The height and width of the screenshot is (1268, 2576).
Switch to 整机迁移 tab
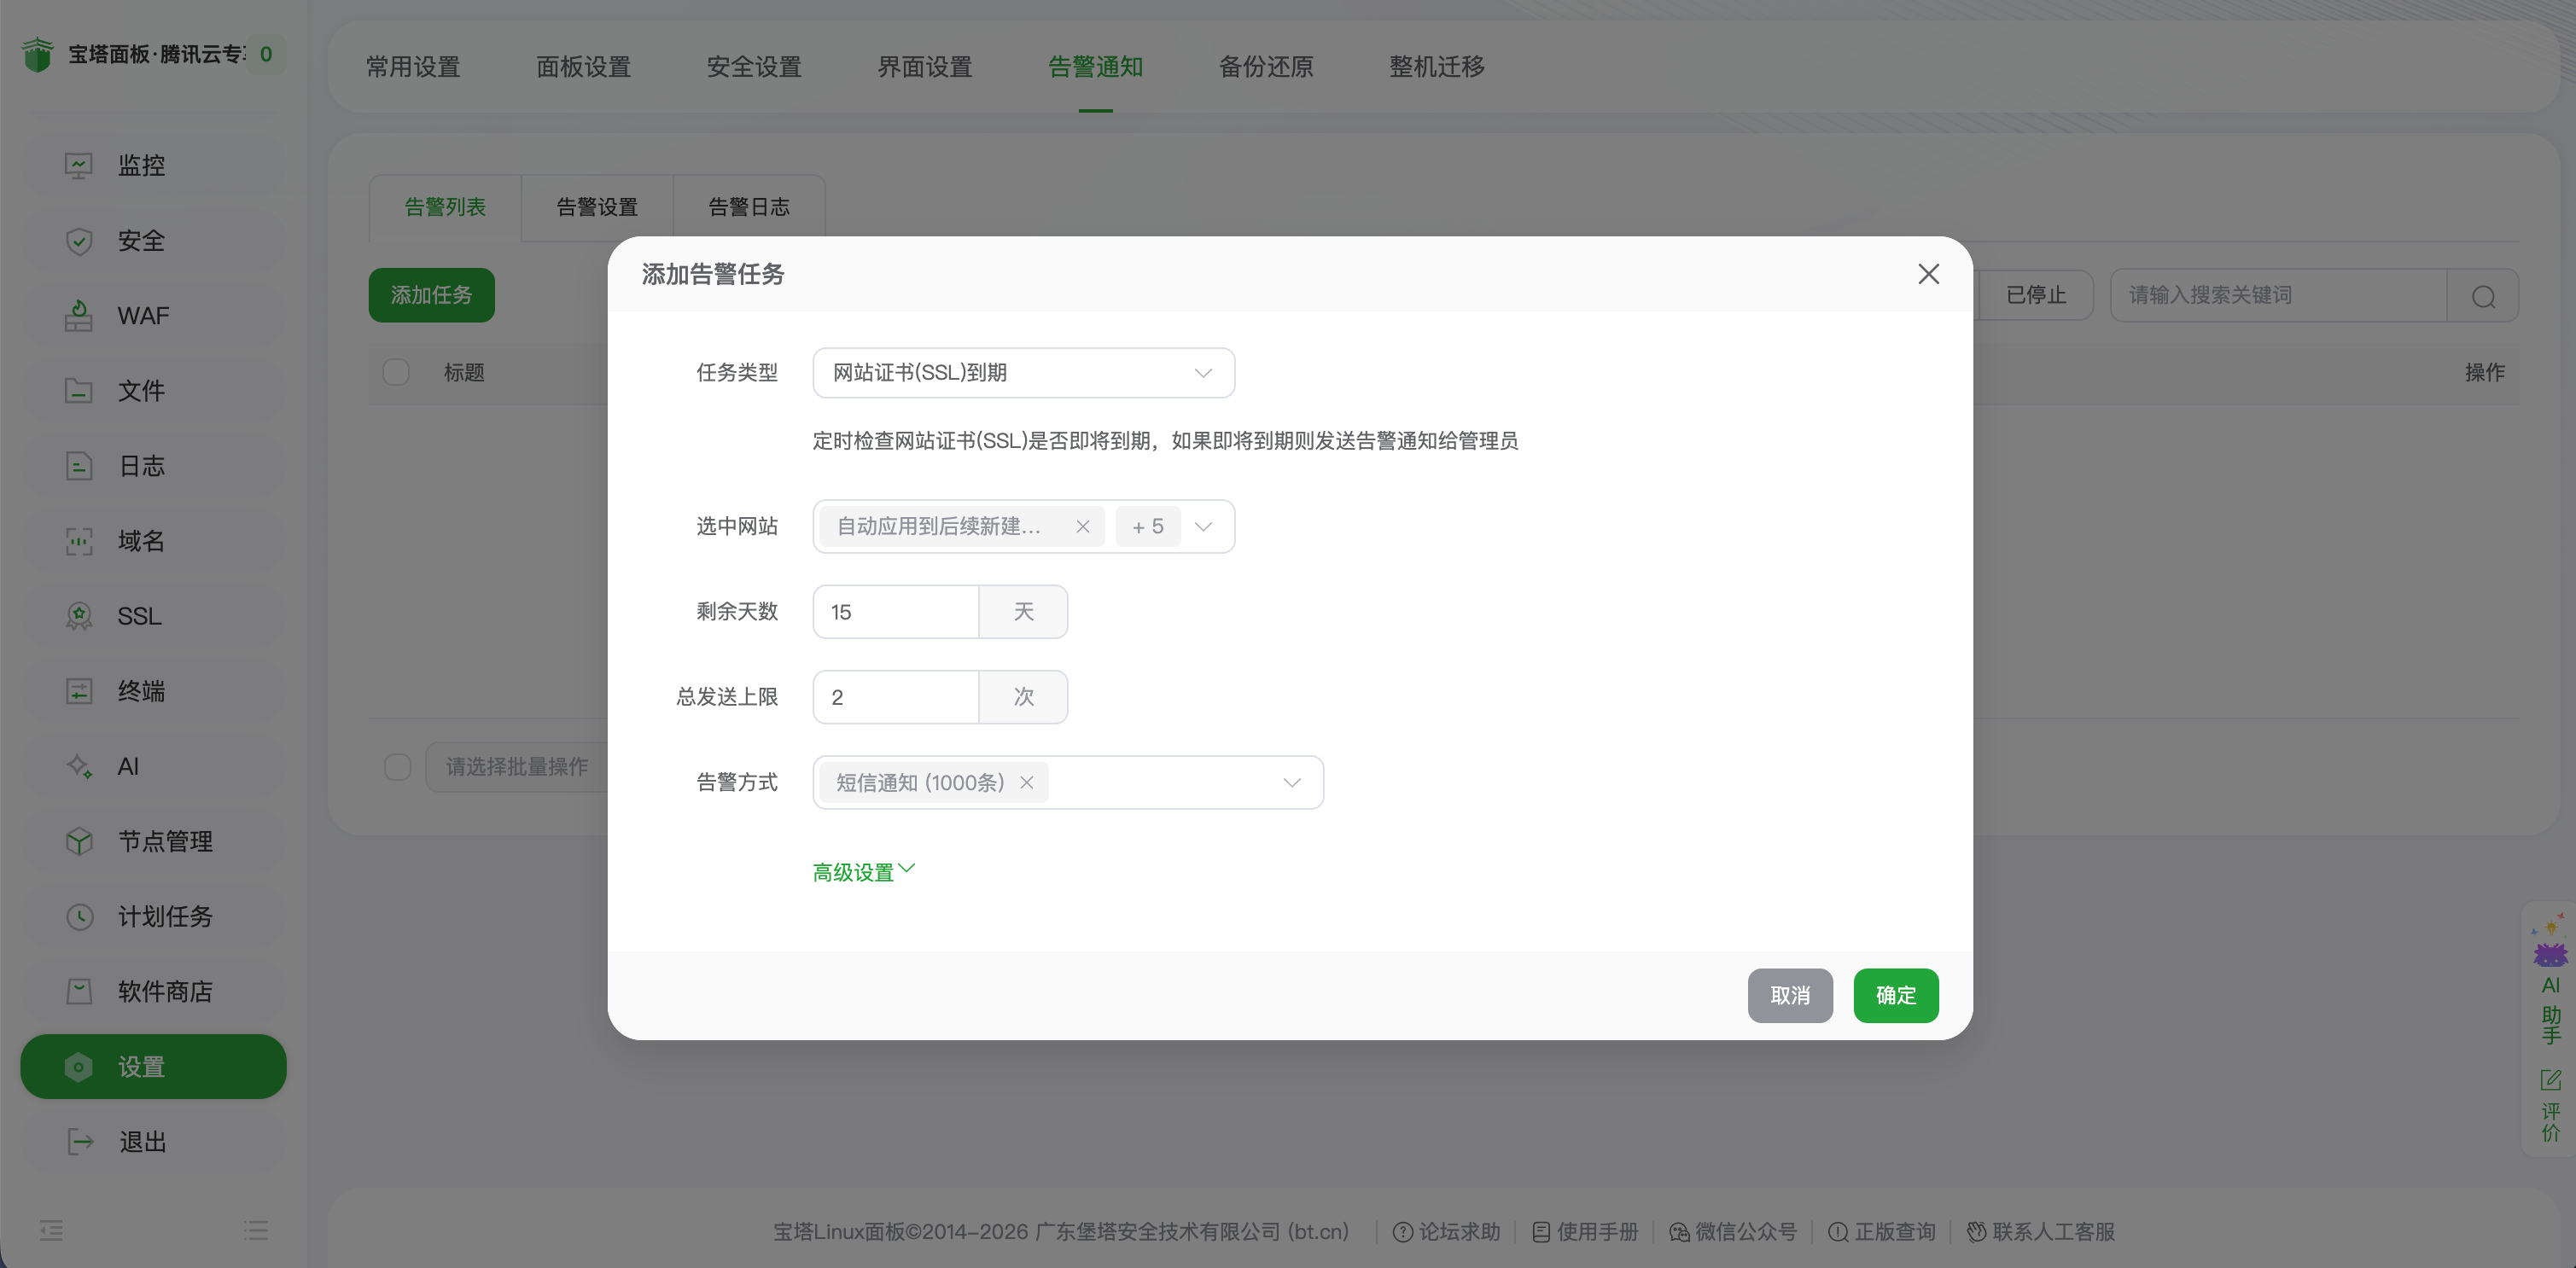coord(1436,67)
